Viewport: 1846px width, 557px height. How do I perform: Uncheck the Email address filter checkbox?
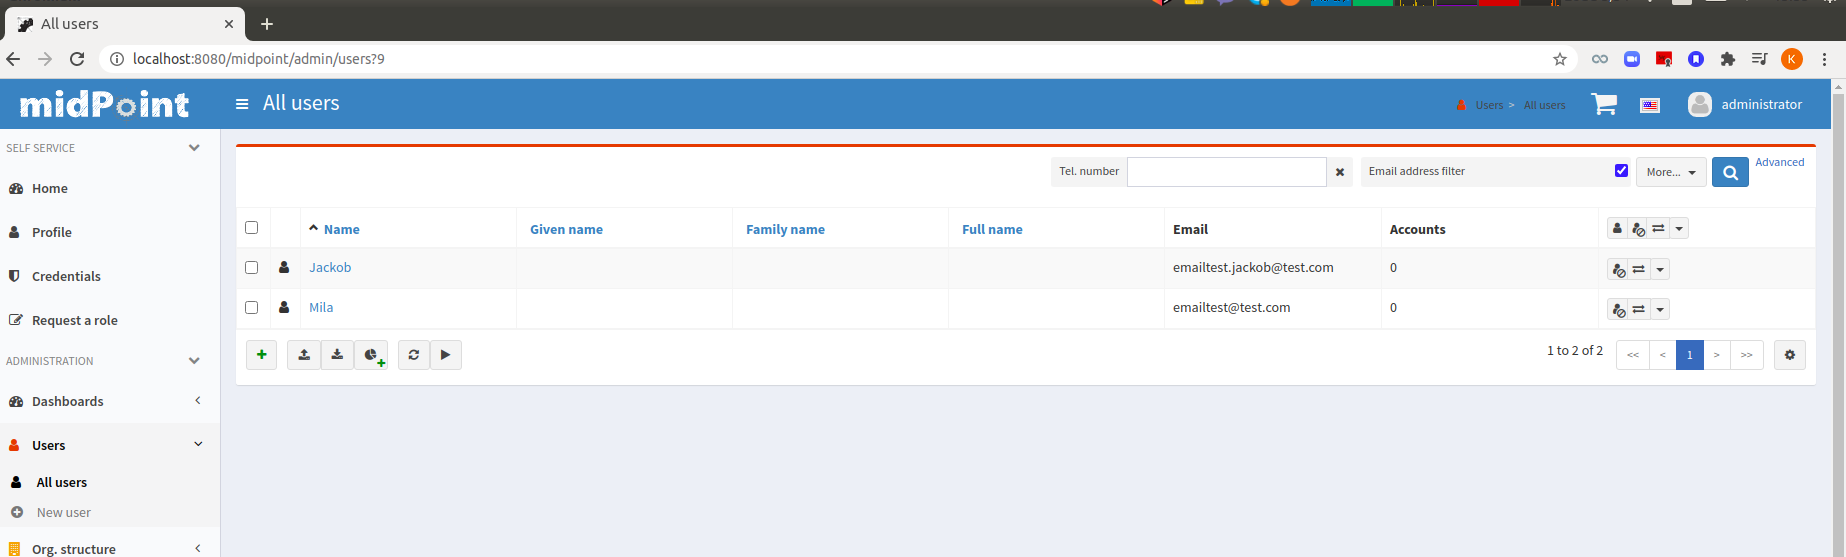coord(1621,171)
